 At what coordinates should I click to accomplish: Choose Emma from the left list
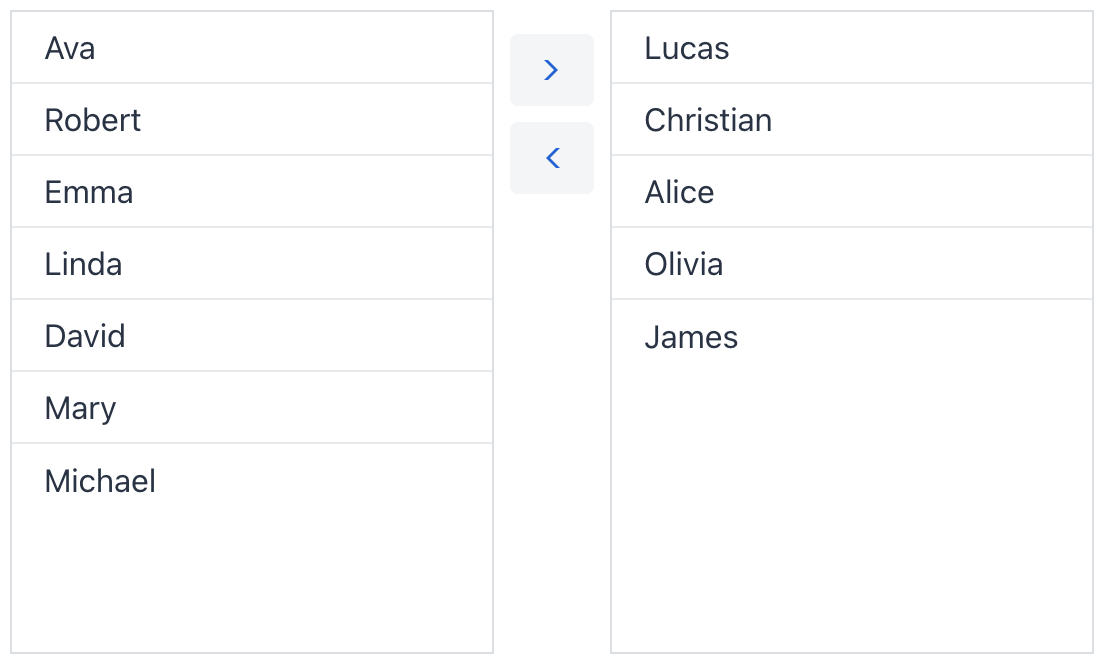pyautogui.click(x=252, y=192)
